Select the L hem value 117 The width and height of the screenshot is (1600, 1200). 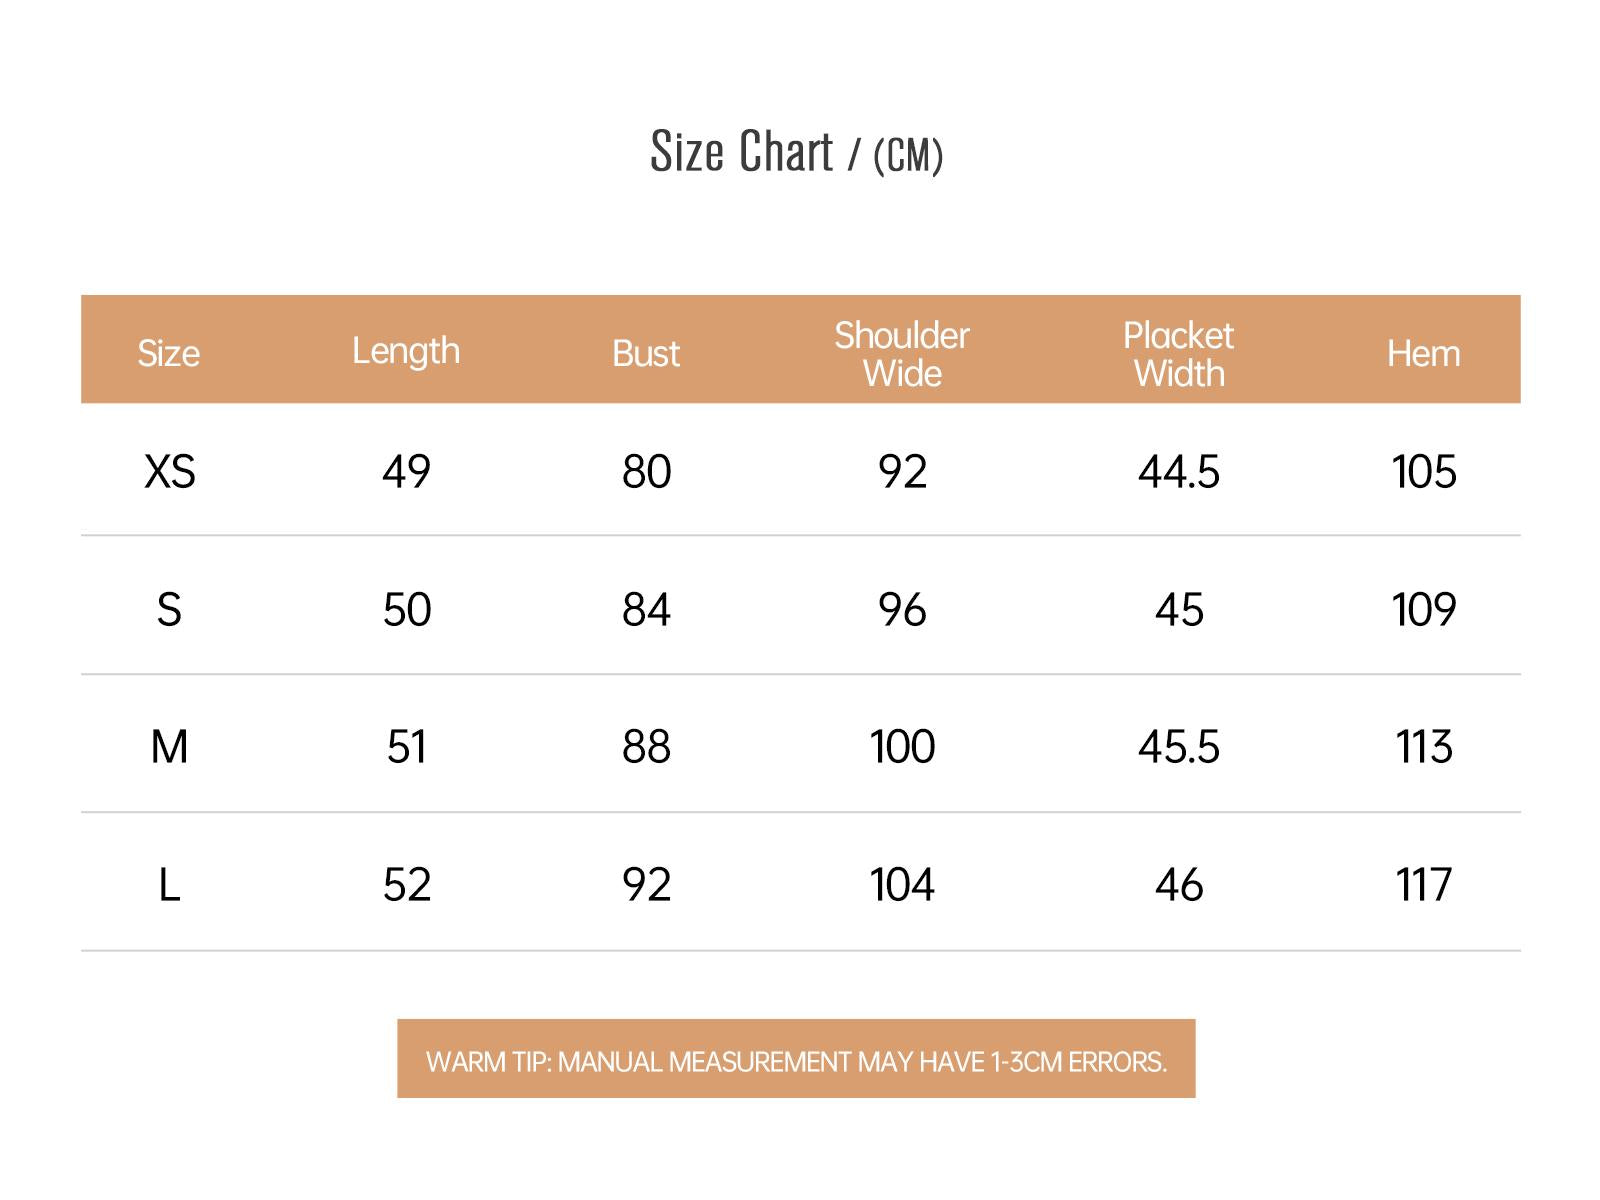1423,885
